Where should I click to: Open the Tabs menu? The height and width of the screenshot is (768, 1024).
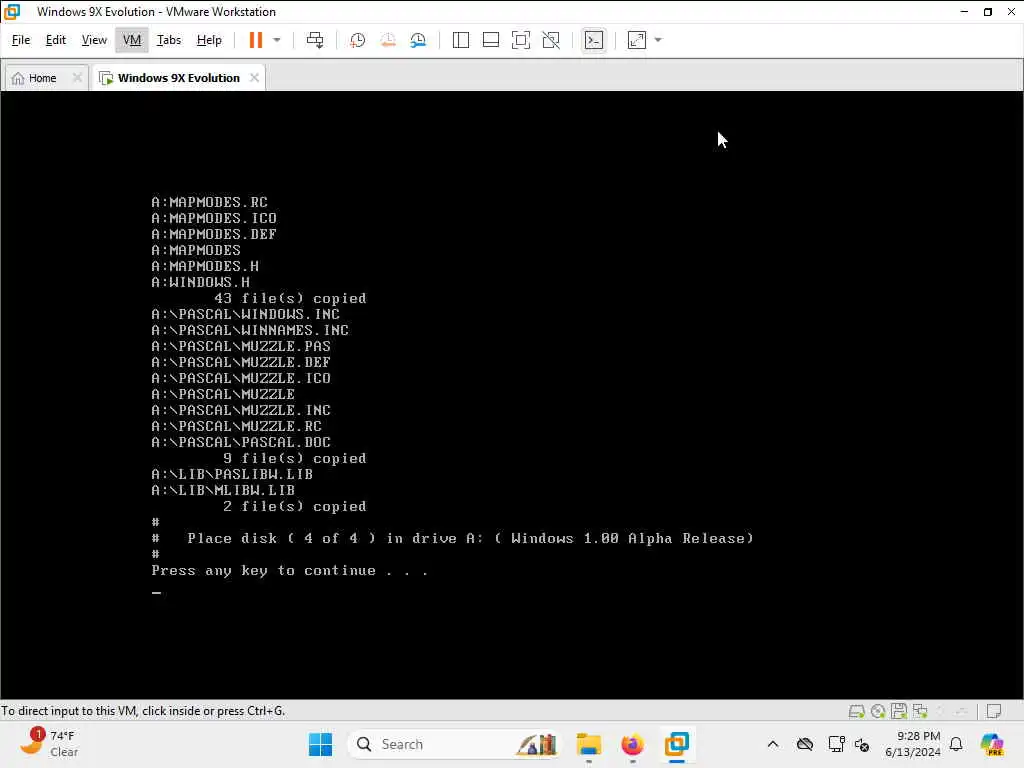[x=168, y=40]
